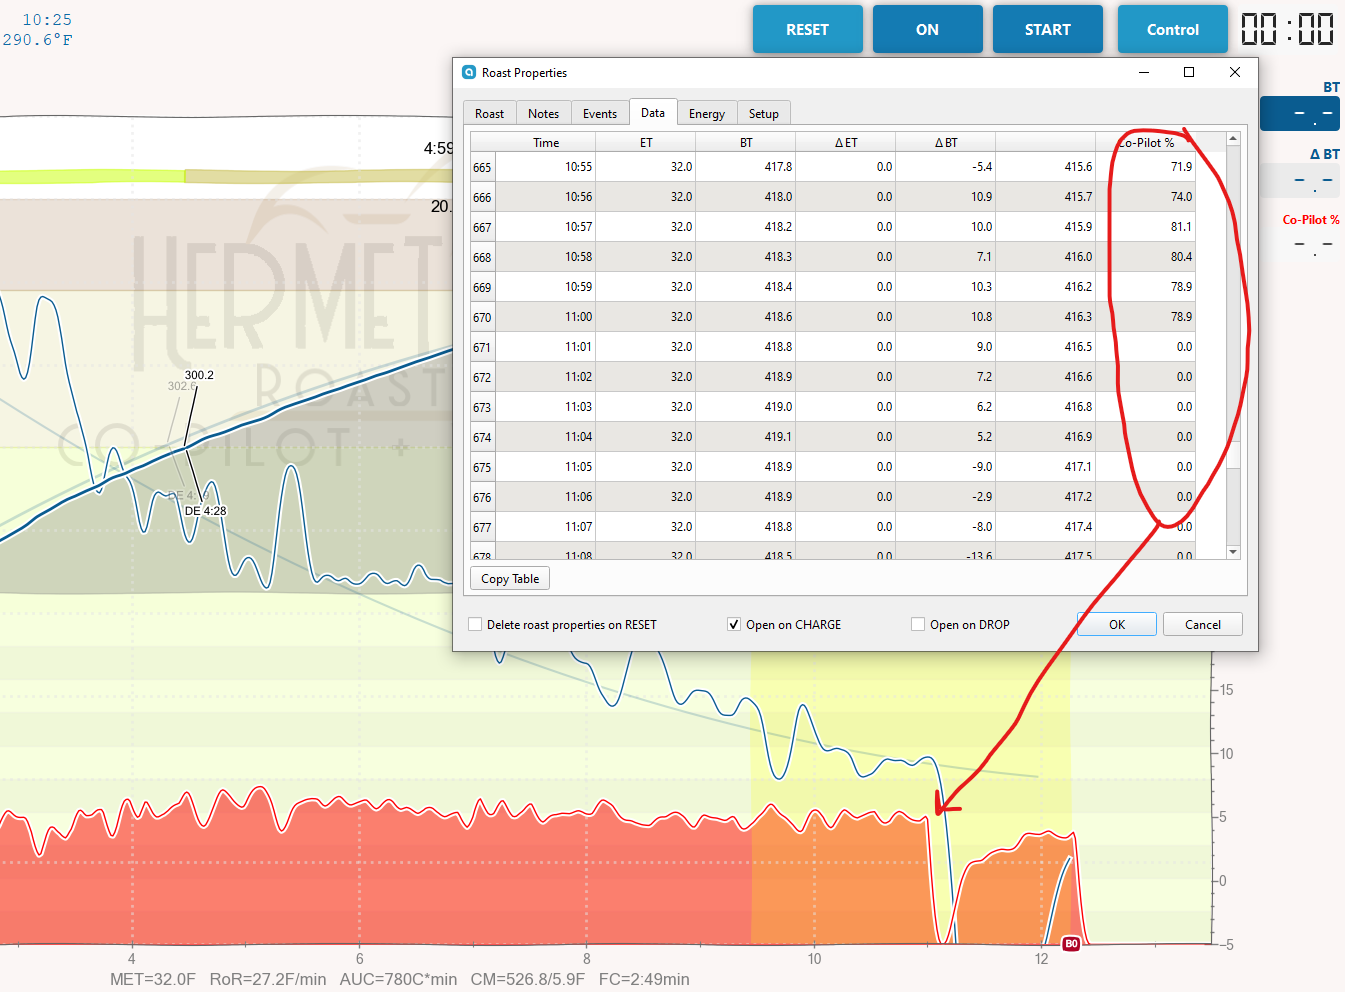Select the blue BT LCD display

tap(1300, 113)
